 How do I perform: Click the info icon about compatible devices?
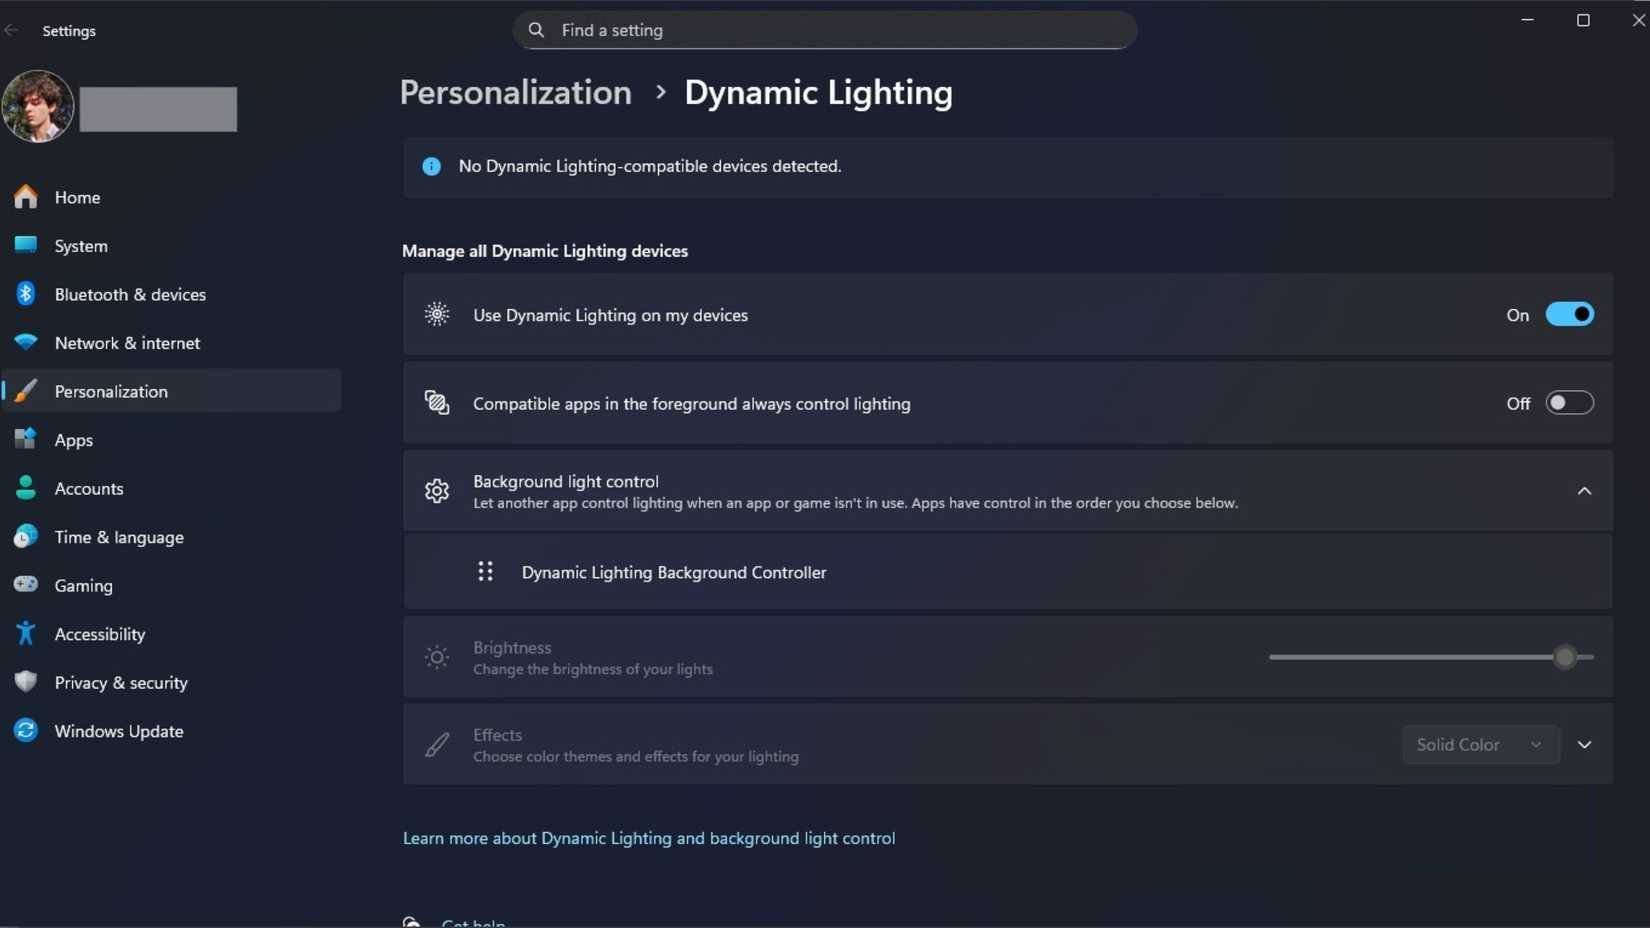click(x=431, y=166)
